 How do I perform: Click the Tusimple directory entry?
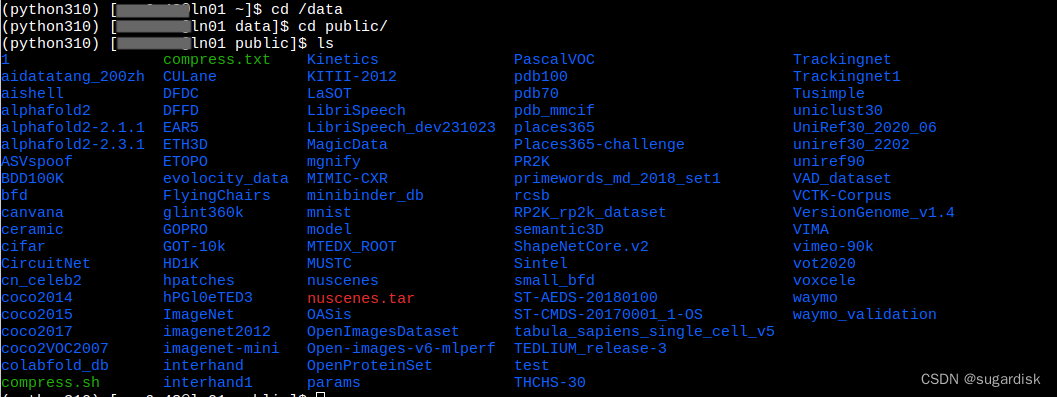pos(828,94)
